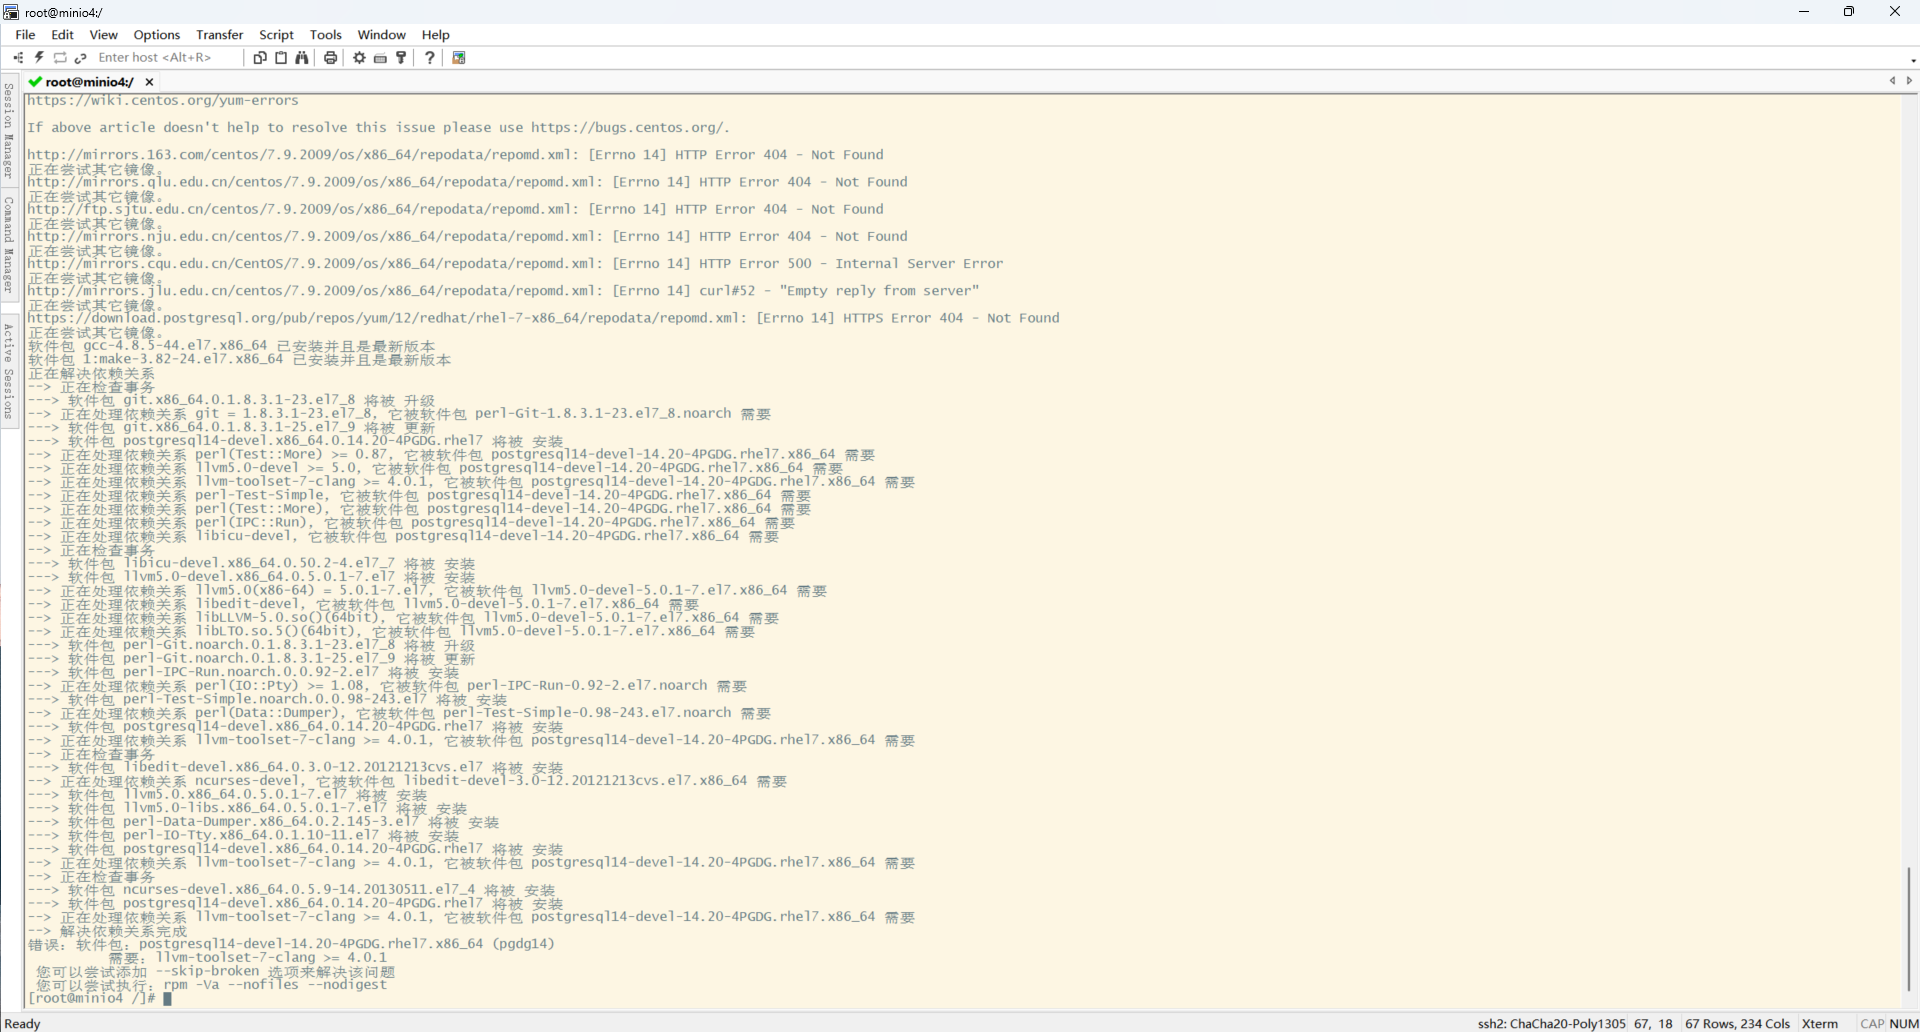Viewport: 1920px width, 1032px height.
Task: Click the "解决依赖关系完成" line
Action: [107, 931]
